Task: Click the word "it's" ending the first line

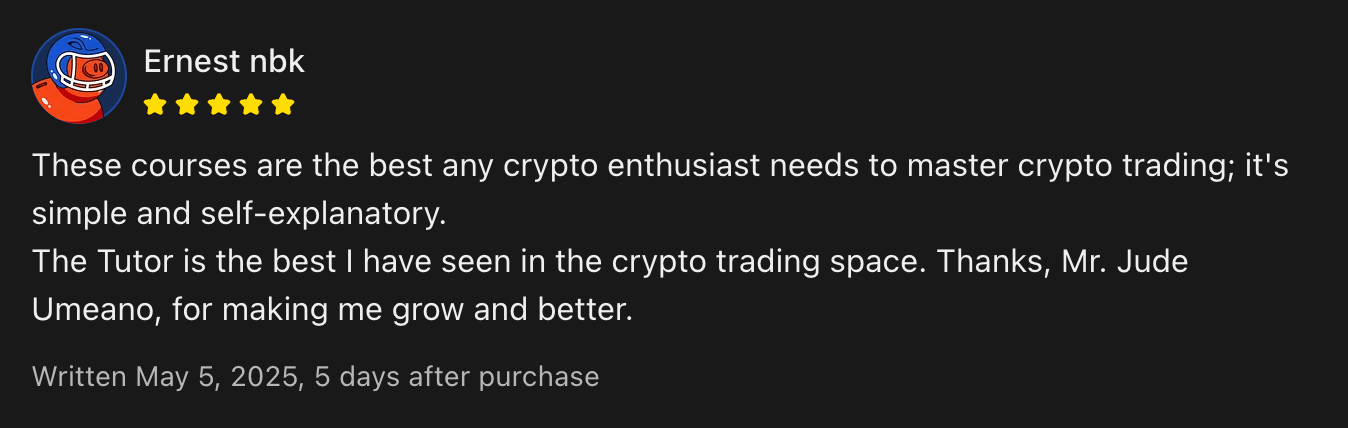Action: 1266,166
